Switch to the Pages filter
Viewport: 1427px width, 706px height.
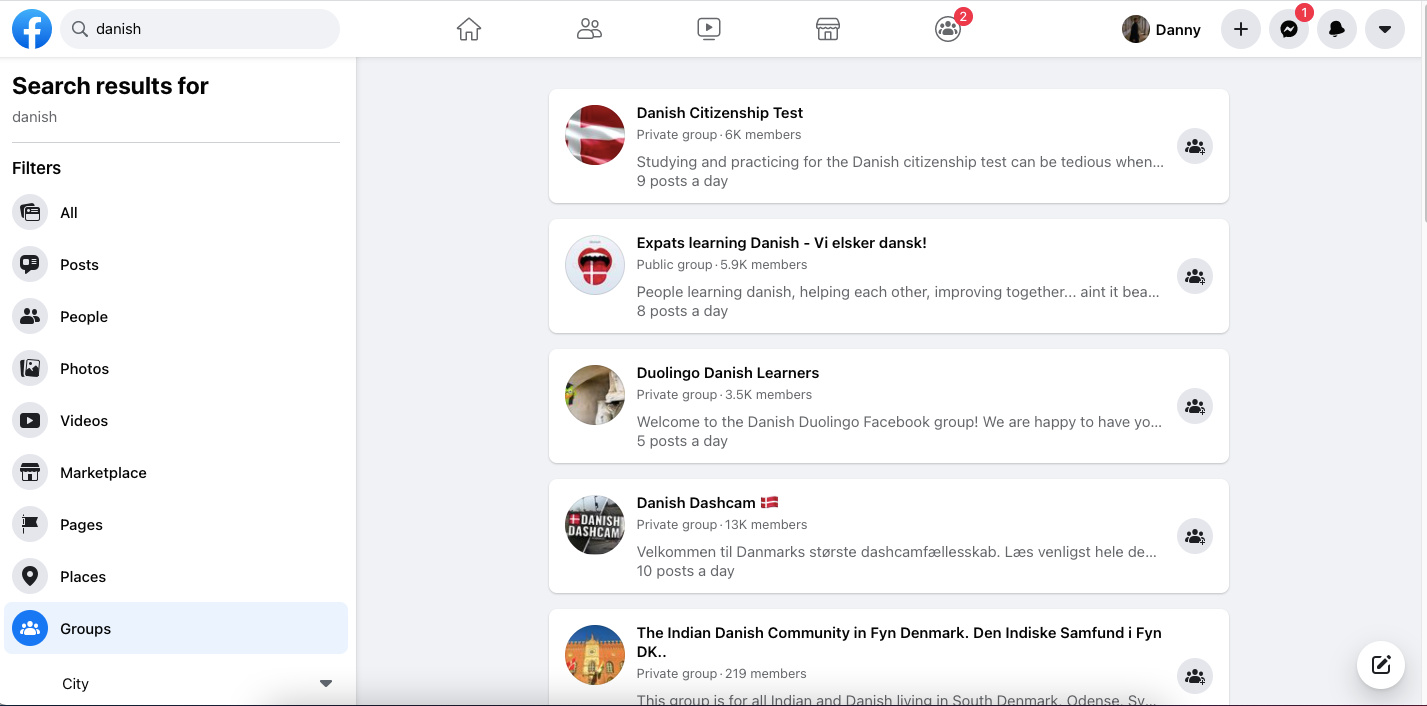click(x=81, y=524)
